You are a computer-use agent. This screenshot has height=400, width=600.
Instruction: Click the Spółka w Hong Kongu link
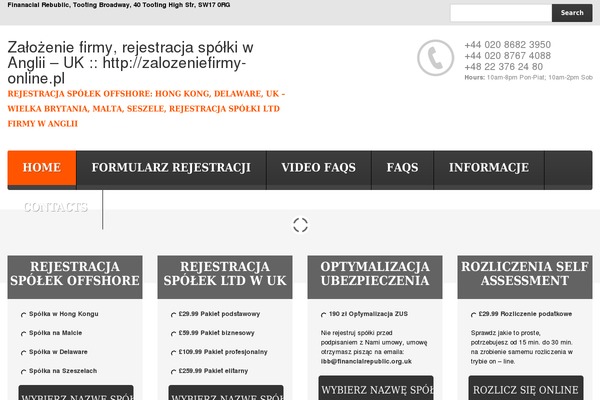(64, 314)
